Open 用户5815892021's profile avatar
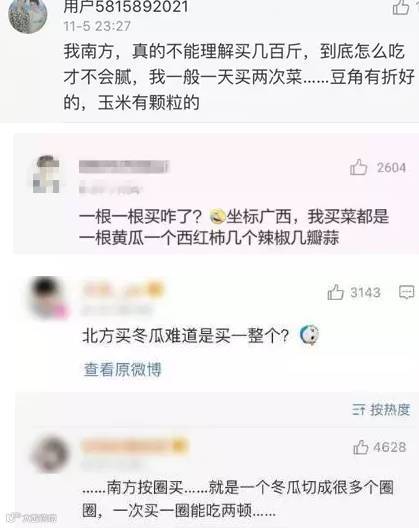This screenshot has width=419, height=528. [28, 14]
